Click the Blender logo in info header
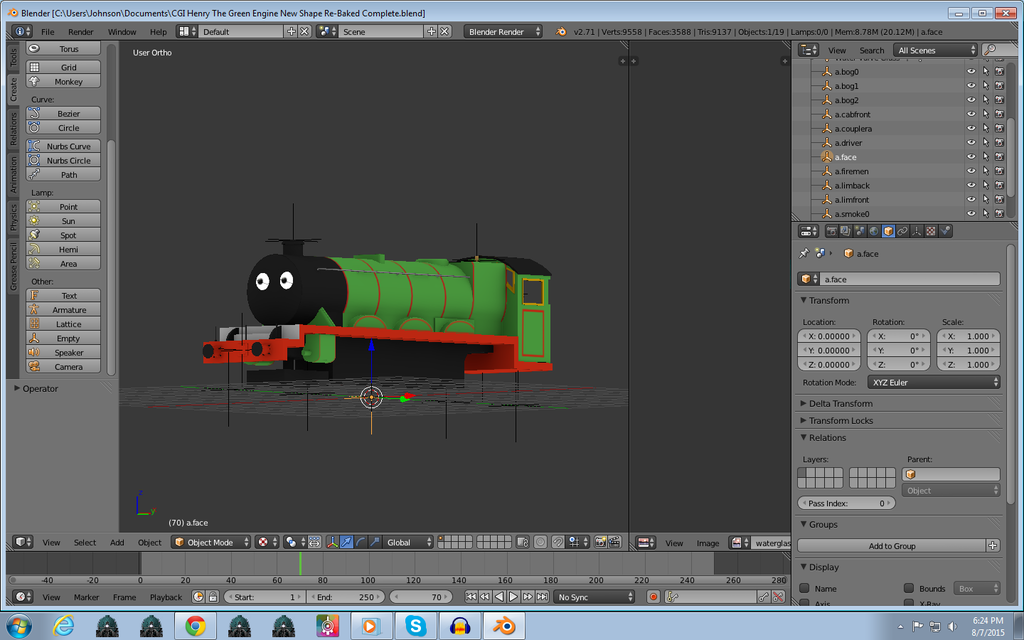1024x640 pixels. (560, 31)
